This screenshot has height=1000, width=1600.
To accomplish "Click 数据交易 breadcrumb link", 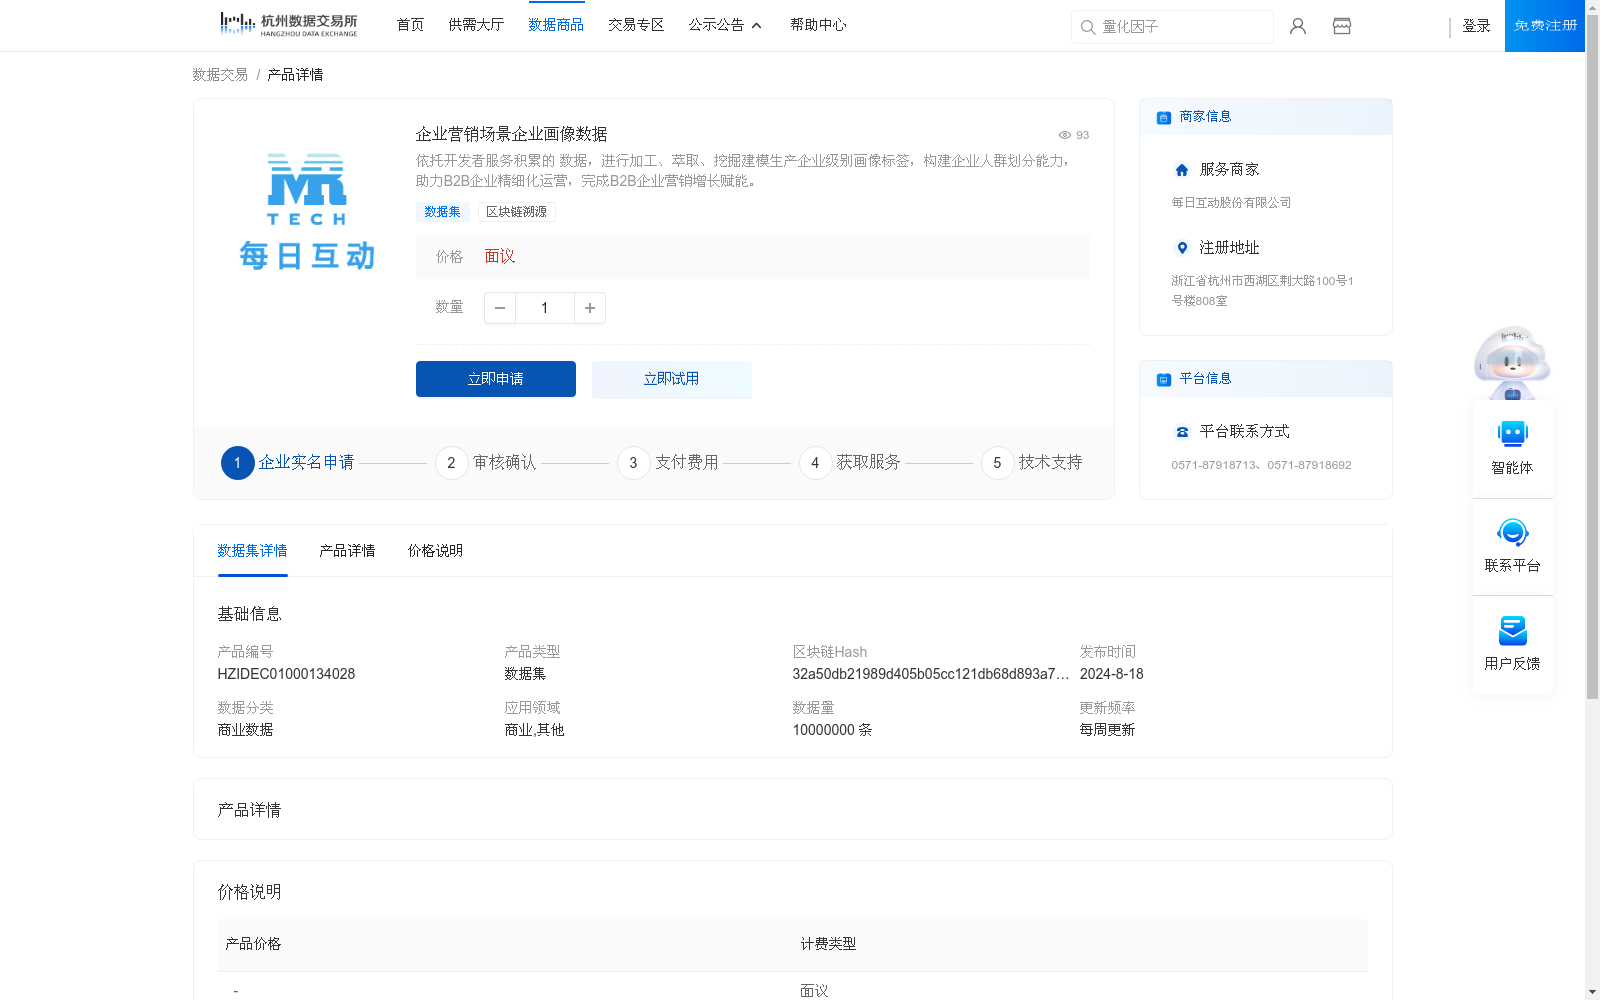I will [x=220, y=75].
